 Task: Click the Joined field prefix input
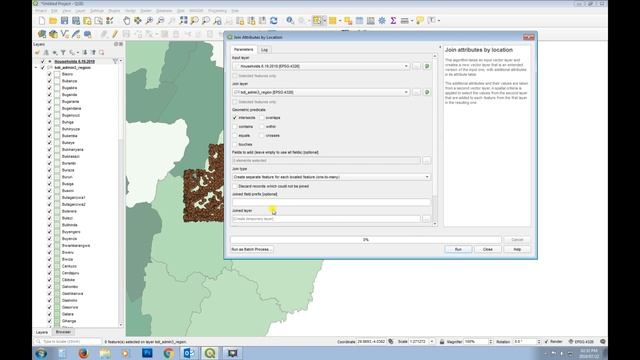(x=331, y=202)
